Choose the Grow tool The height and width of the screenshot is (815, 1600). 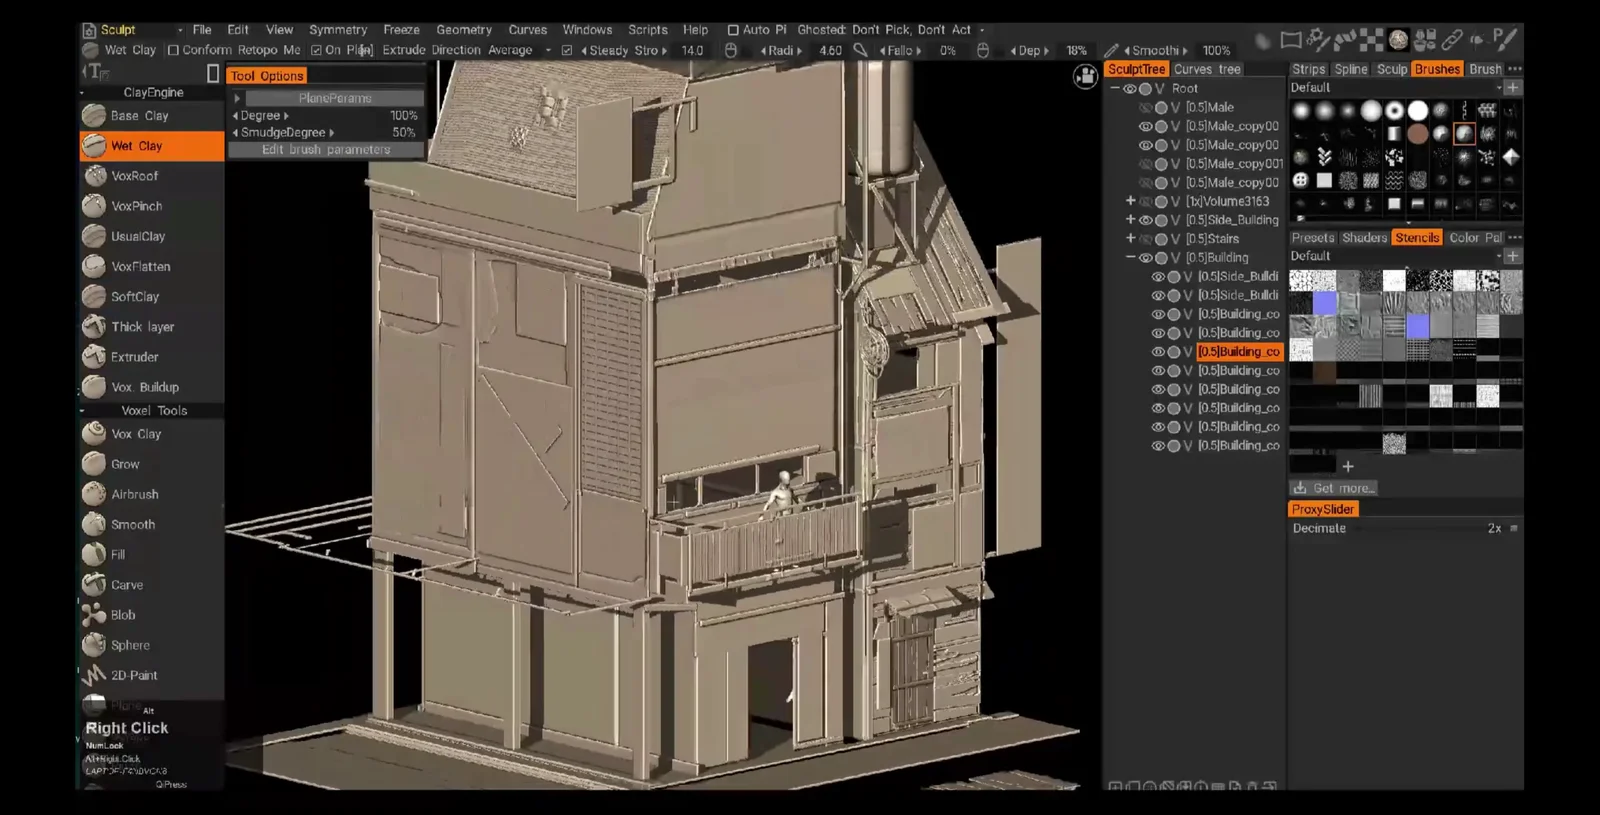coord(151,464)
